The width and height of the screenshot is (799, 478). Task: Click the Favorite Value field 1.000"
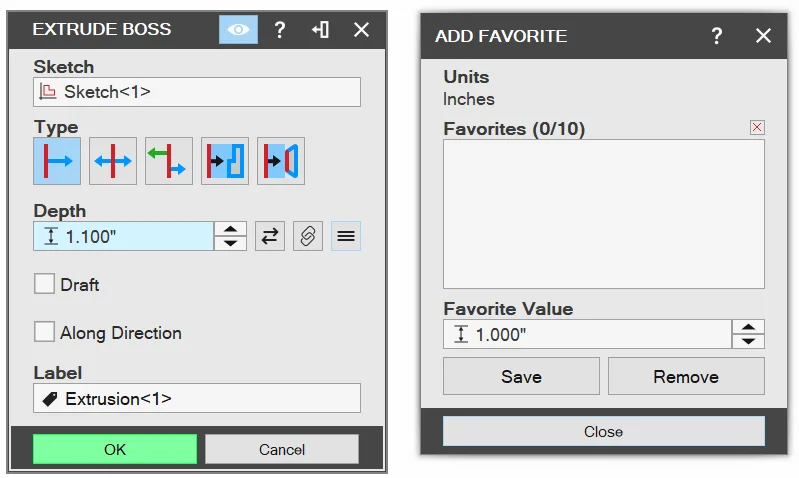coord(588,334)
